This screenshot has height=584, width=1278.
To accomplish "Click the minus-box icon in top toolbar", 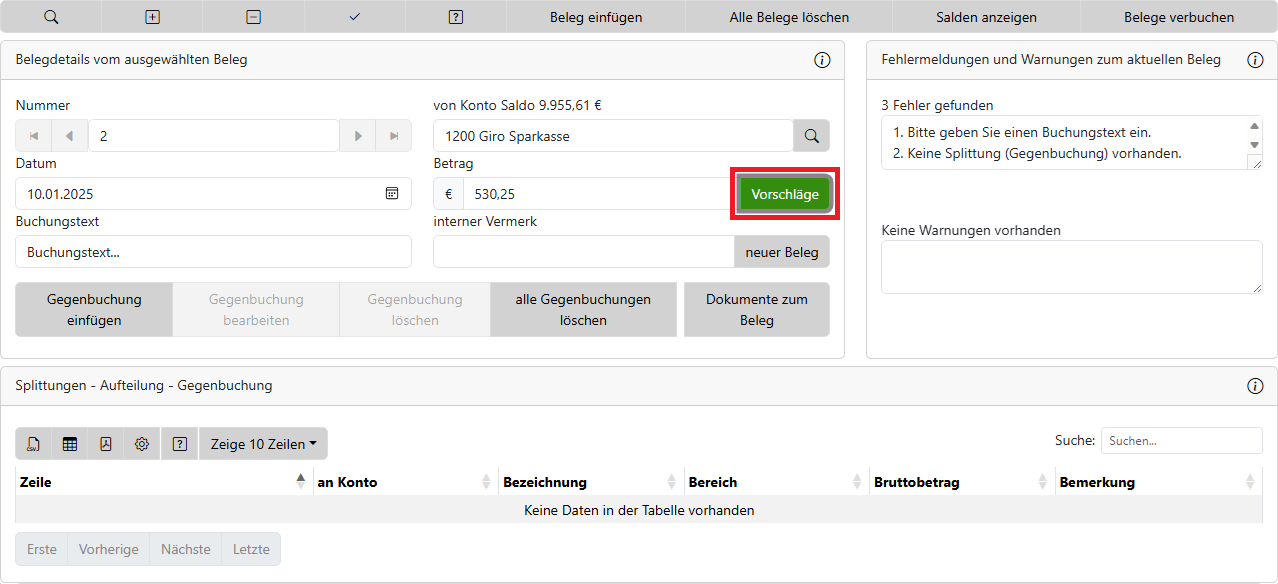I will tap(253, 17).
